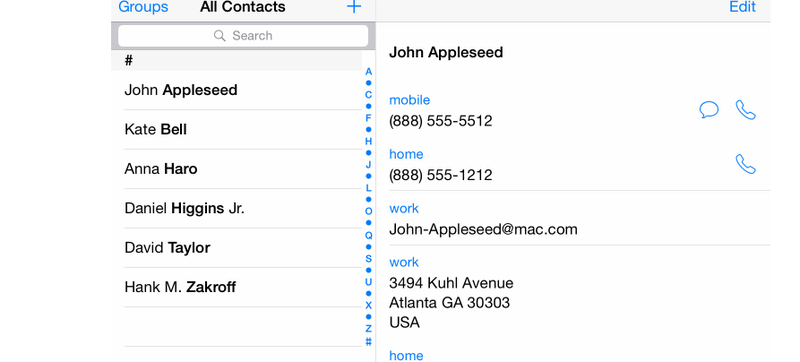800x362 pixels.
Task: Select Anna Haro in contact list
Action: 243,169
